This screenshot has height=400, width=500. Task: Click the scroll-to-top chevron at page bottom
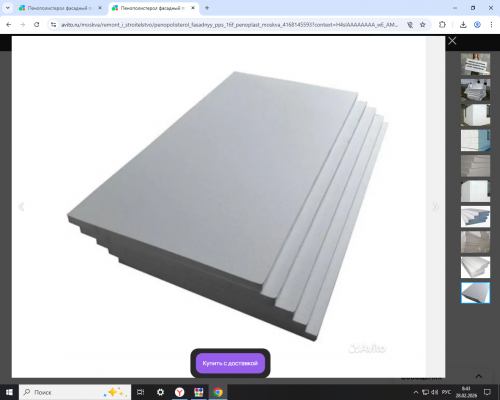(x=479, y=376)
